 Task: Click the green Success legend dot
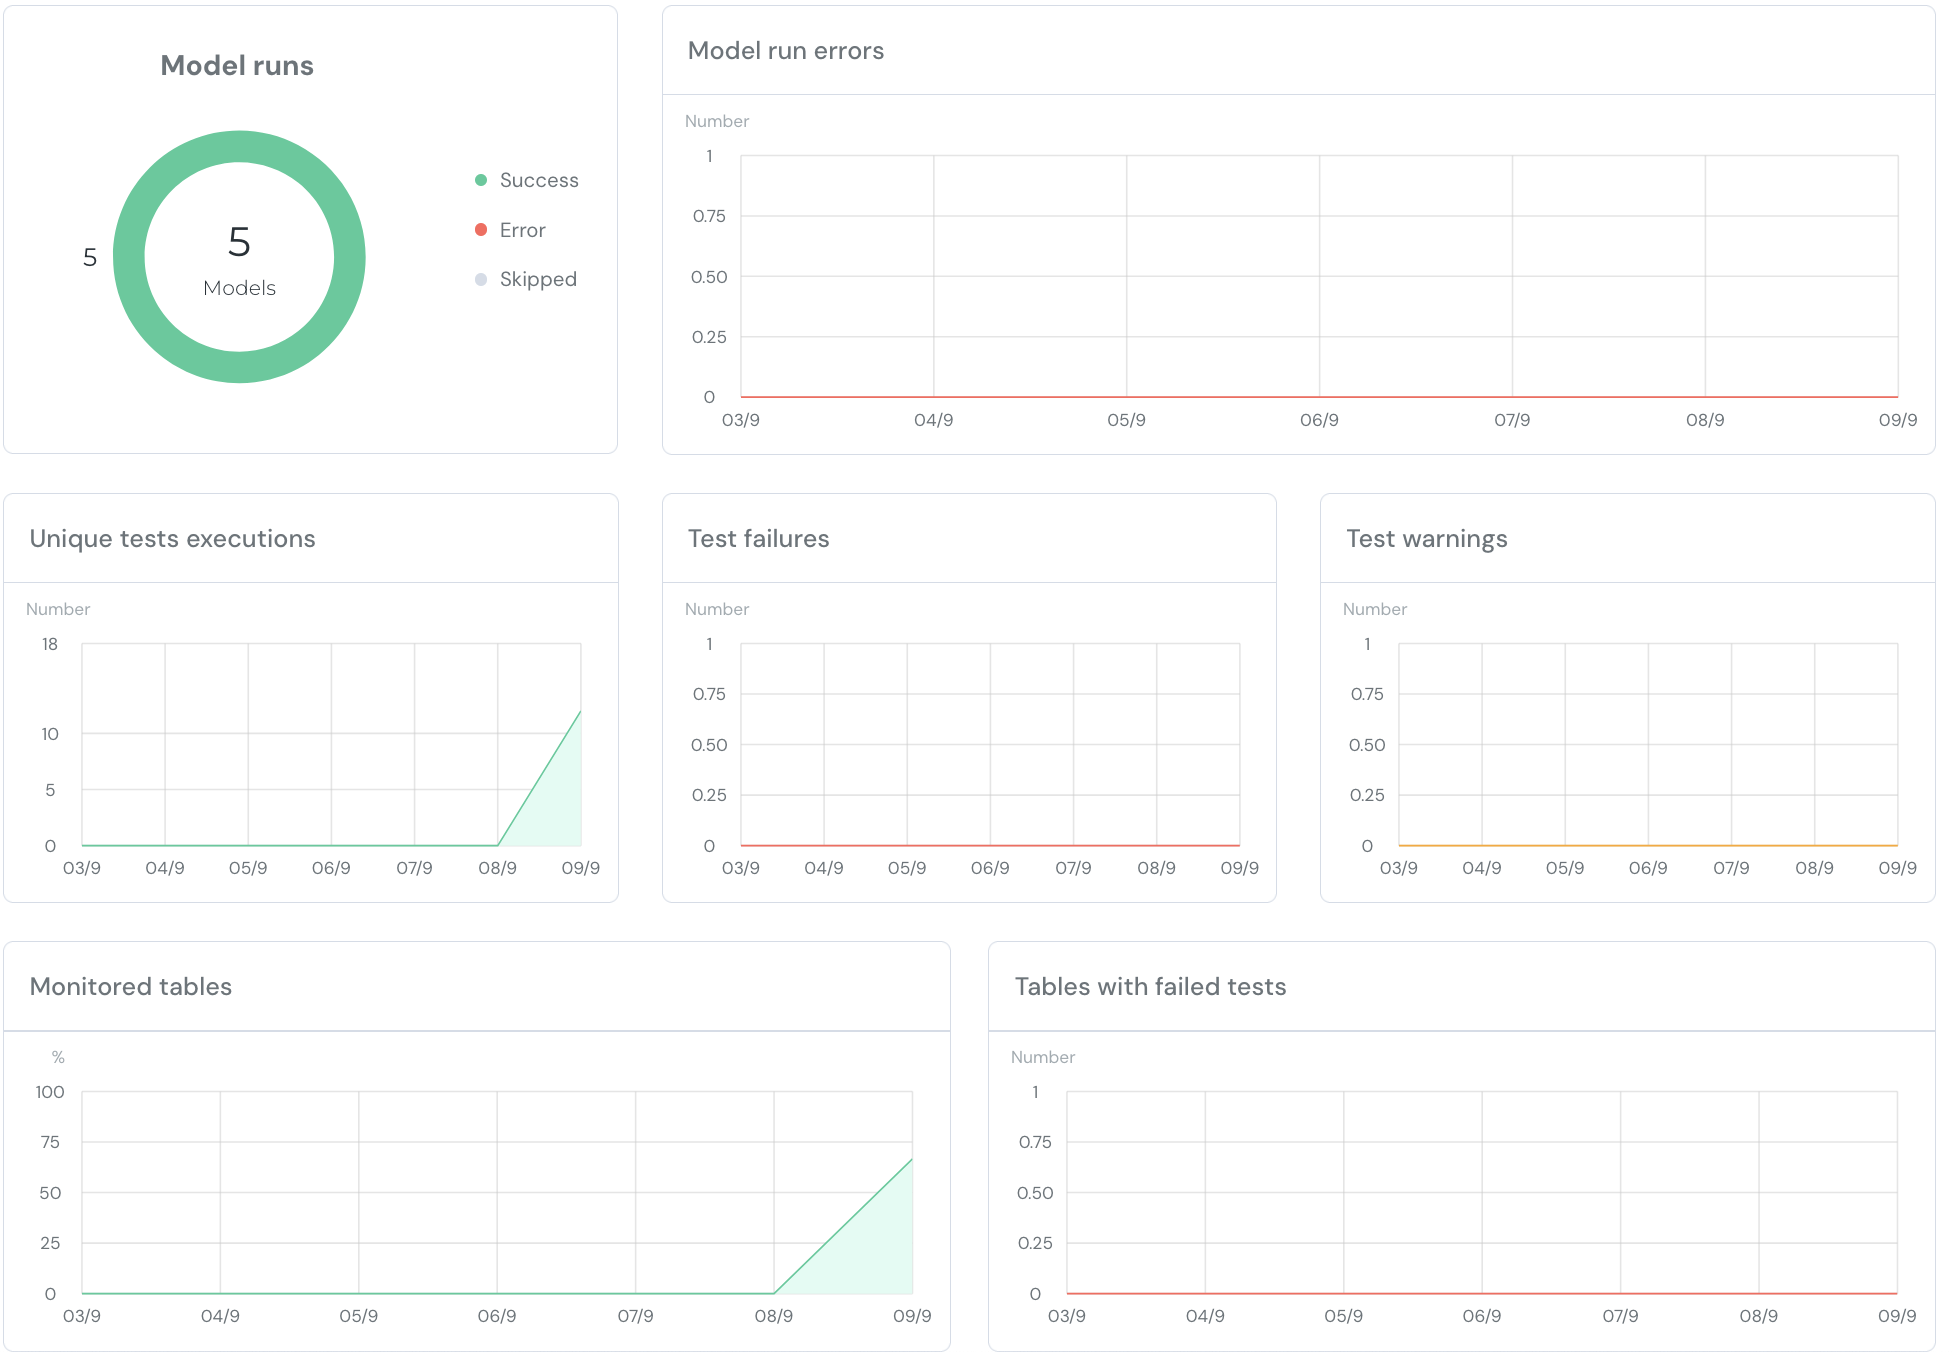[x=481, y=180]
